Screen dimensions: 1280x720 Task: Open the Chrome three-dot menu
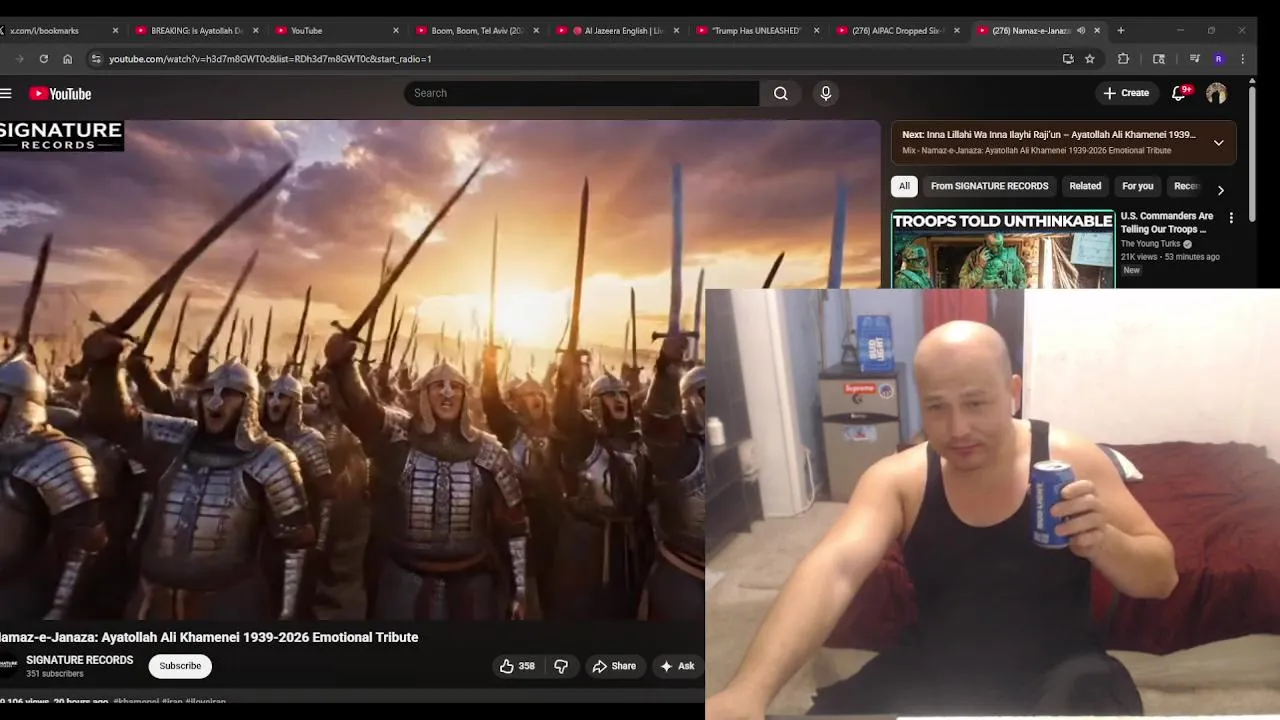(1243, 59)
